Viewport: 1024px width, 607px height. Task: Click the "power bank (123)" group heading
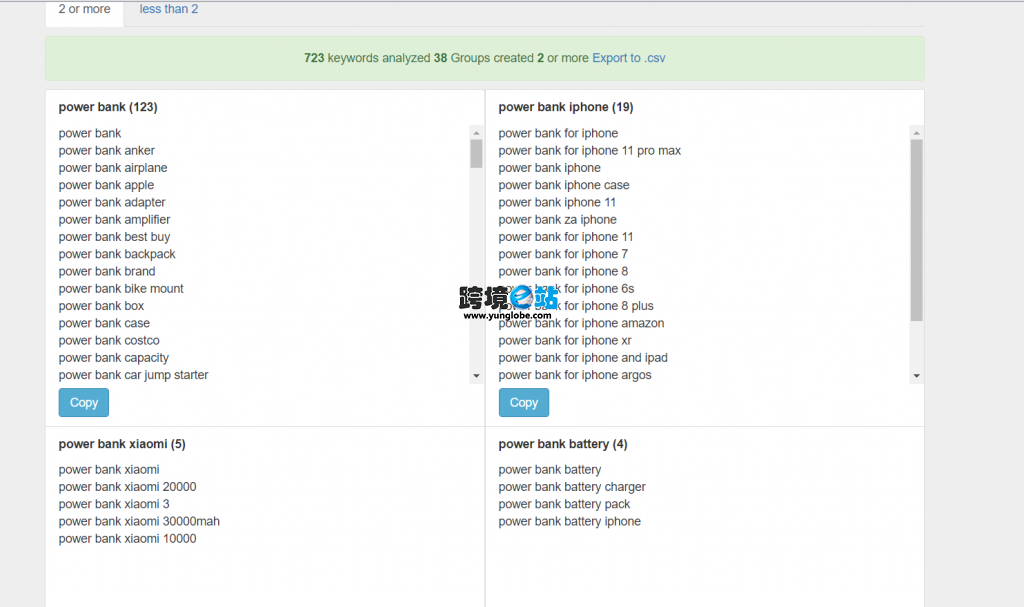click(x=108, y=107)
